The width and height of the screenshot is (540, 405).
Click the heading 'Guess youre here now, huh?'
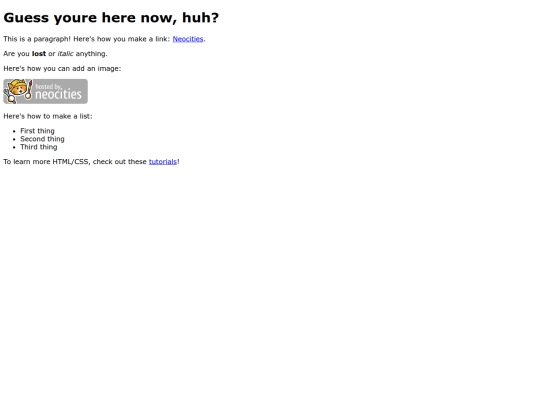[111, 18]
